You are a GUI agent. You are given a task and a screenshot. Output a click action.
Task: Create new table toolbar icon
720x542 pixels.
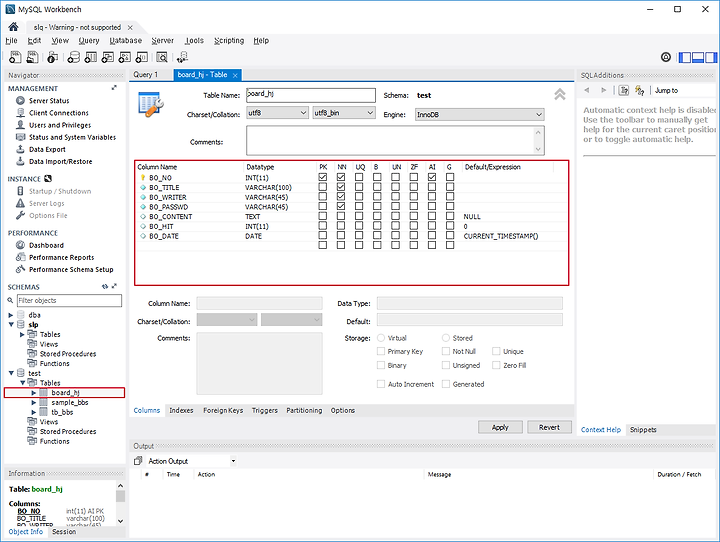[x=90, y=57]
